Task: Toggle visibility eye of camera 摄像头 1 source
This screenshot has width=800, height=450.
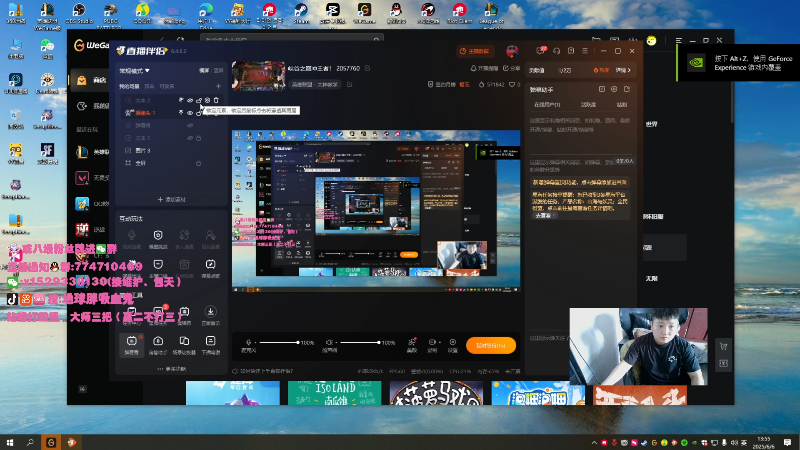Action: (x=190, y=113)
